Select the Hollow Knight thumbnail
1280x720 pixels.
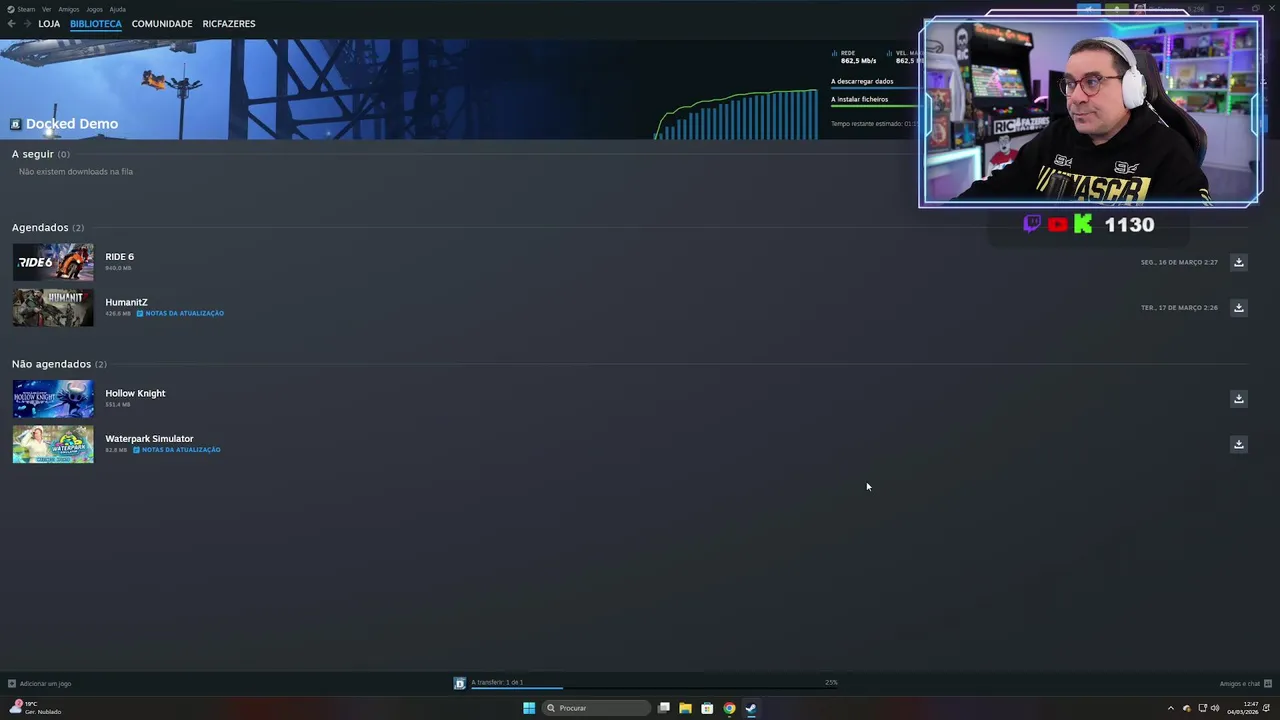click(x=53, y=399)
